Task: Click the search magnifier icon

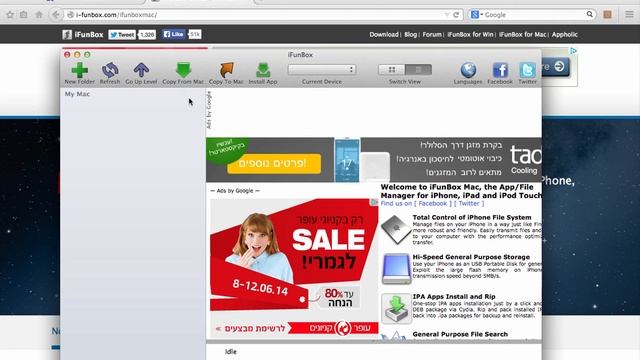Action: [x=590, y=14]
